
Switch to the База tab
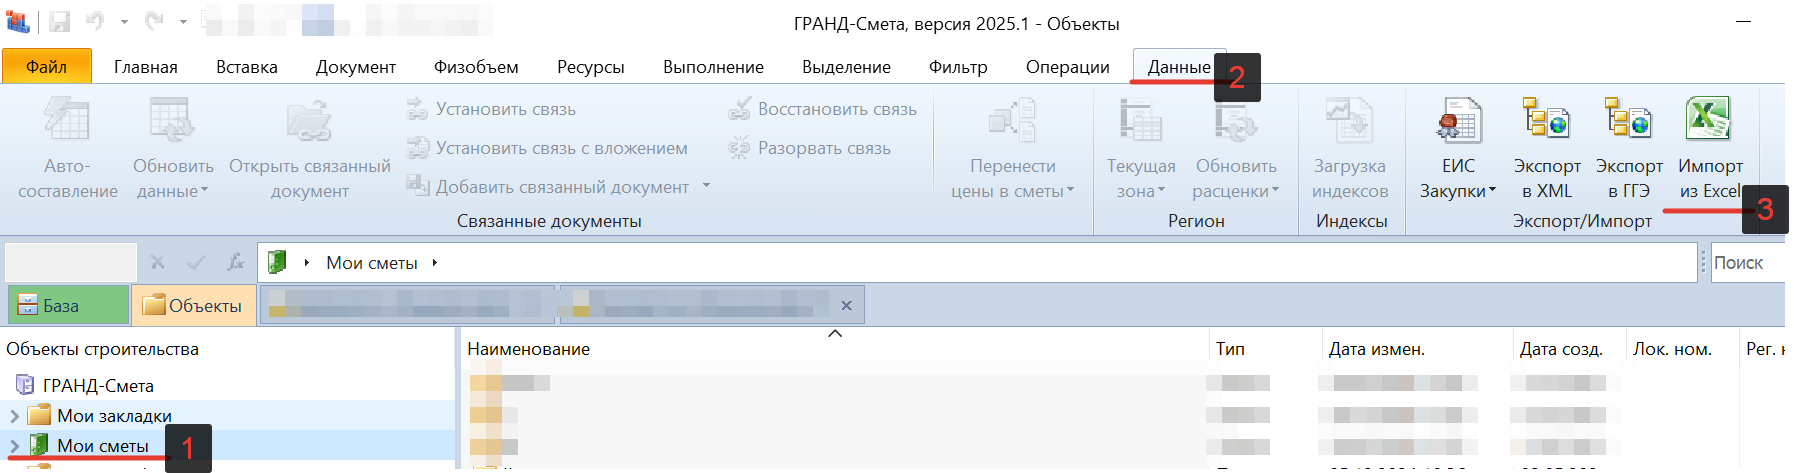(x=68, y=305)
